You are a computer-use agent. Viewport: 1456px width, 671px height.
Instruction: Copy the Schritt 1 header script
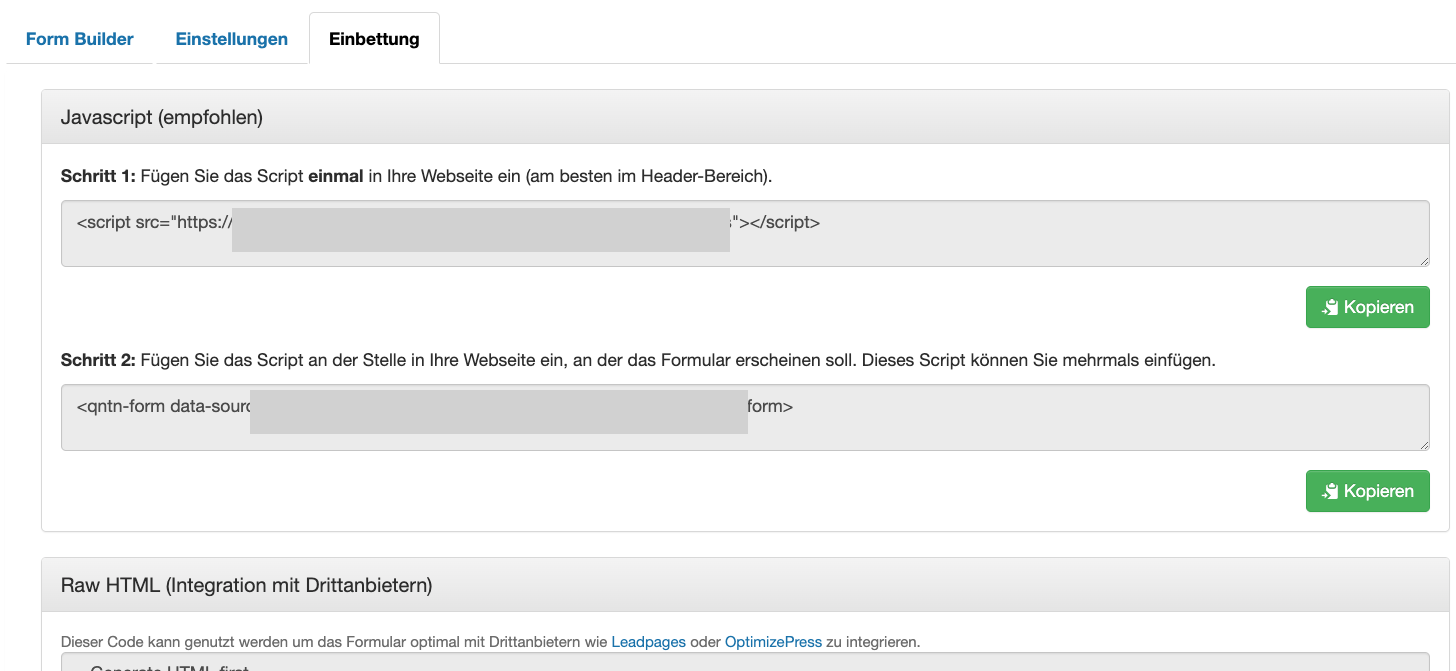click(x=1367, y=307)
